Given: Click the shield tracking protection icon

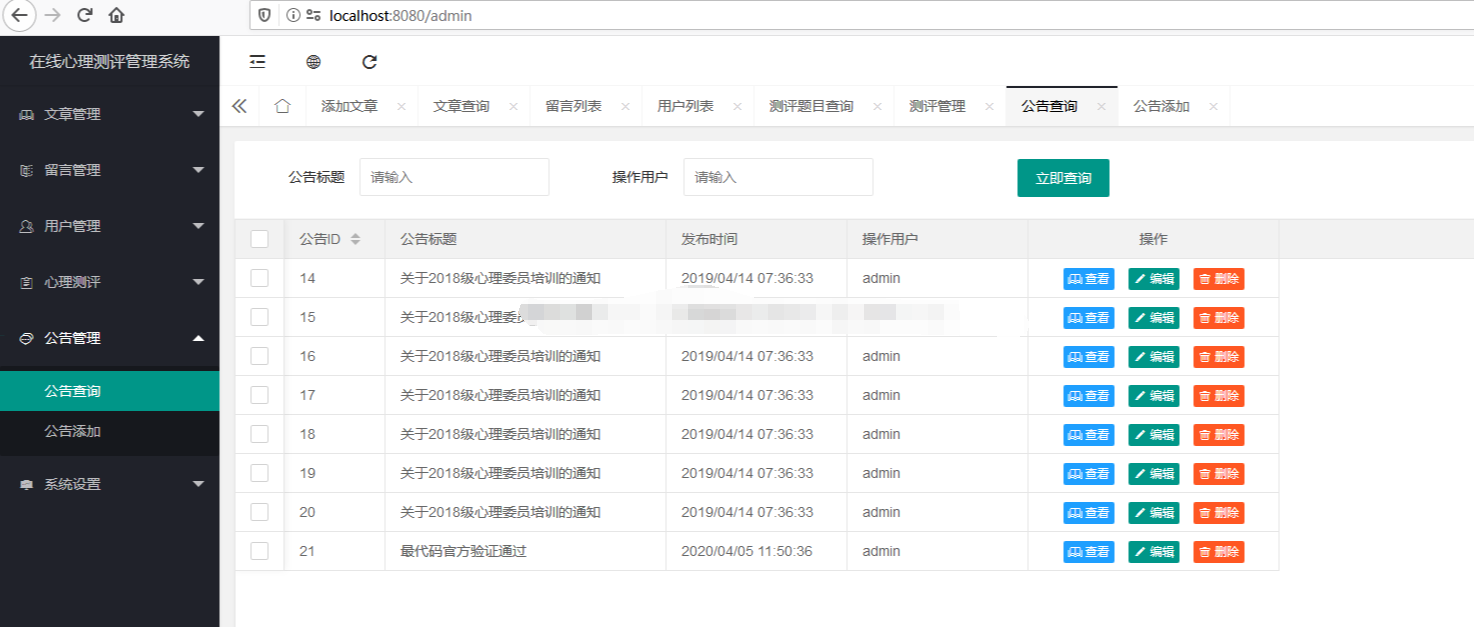Looking at the screenshot, I should (x=265, y=15).
